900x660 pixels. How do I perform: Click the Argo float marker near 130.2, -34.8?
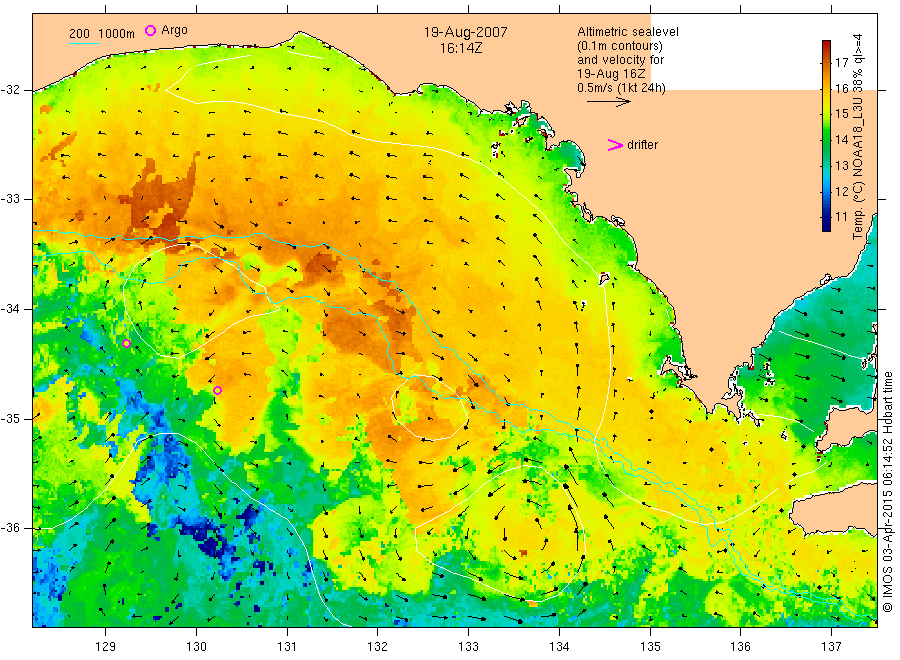tap(218, 391)
